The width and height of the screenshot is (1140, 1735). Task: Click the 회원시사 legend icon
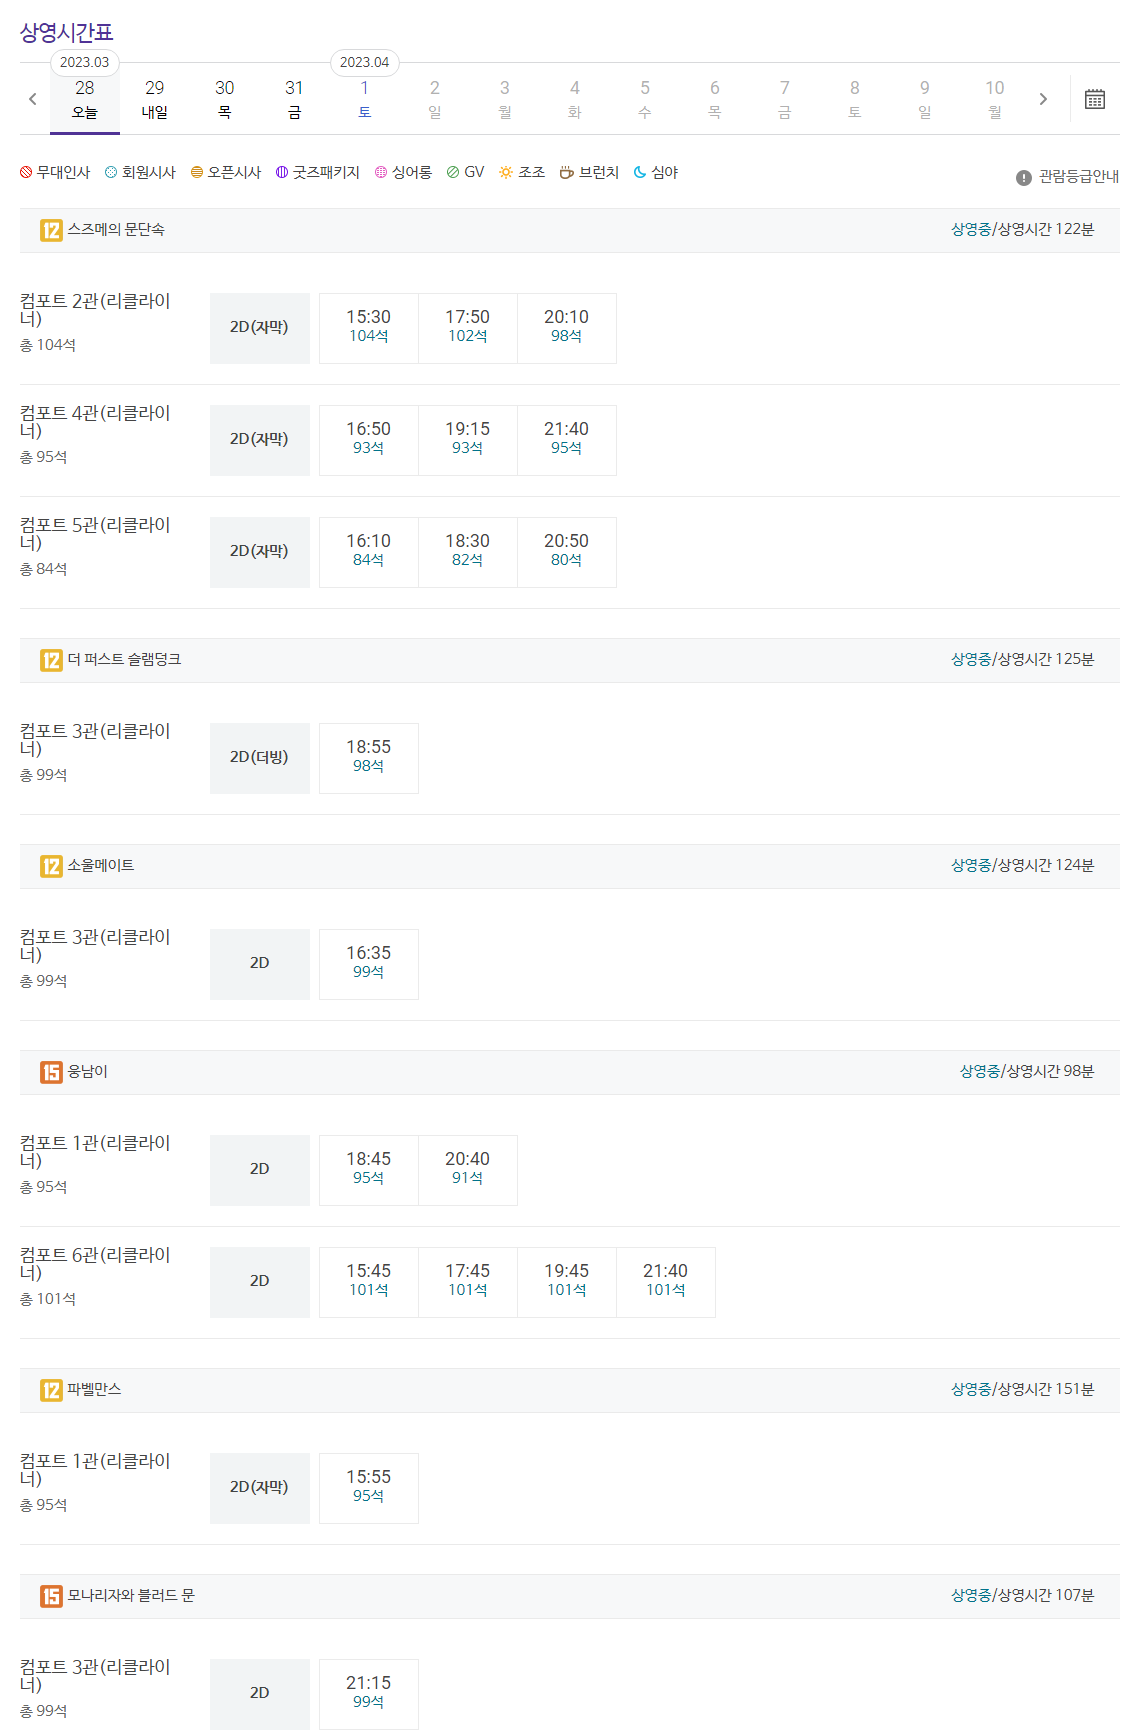click(x=111, y=172)
